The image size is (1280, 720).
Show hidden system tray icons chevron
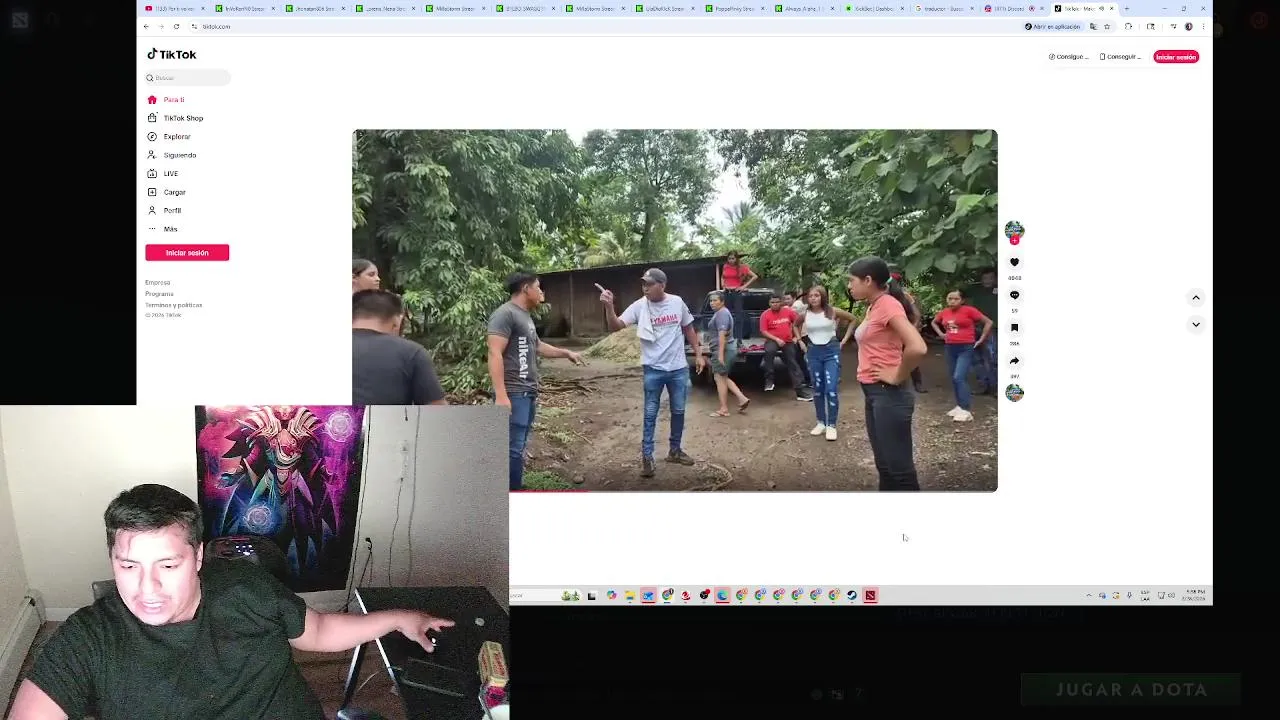click(x=1089, y=595)
